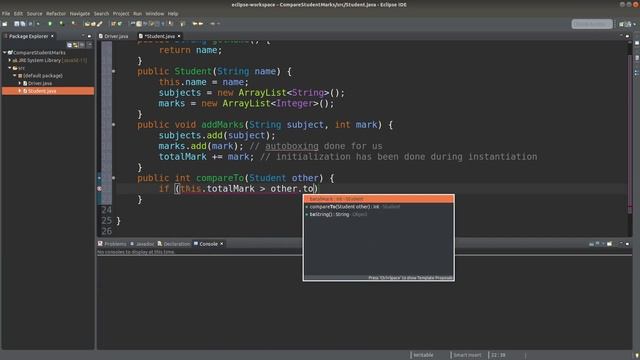Screen dimensions: 640x360
Task: Click Collapse All in Package Explorer
Action: [x=69, y=45]
